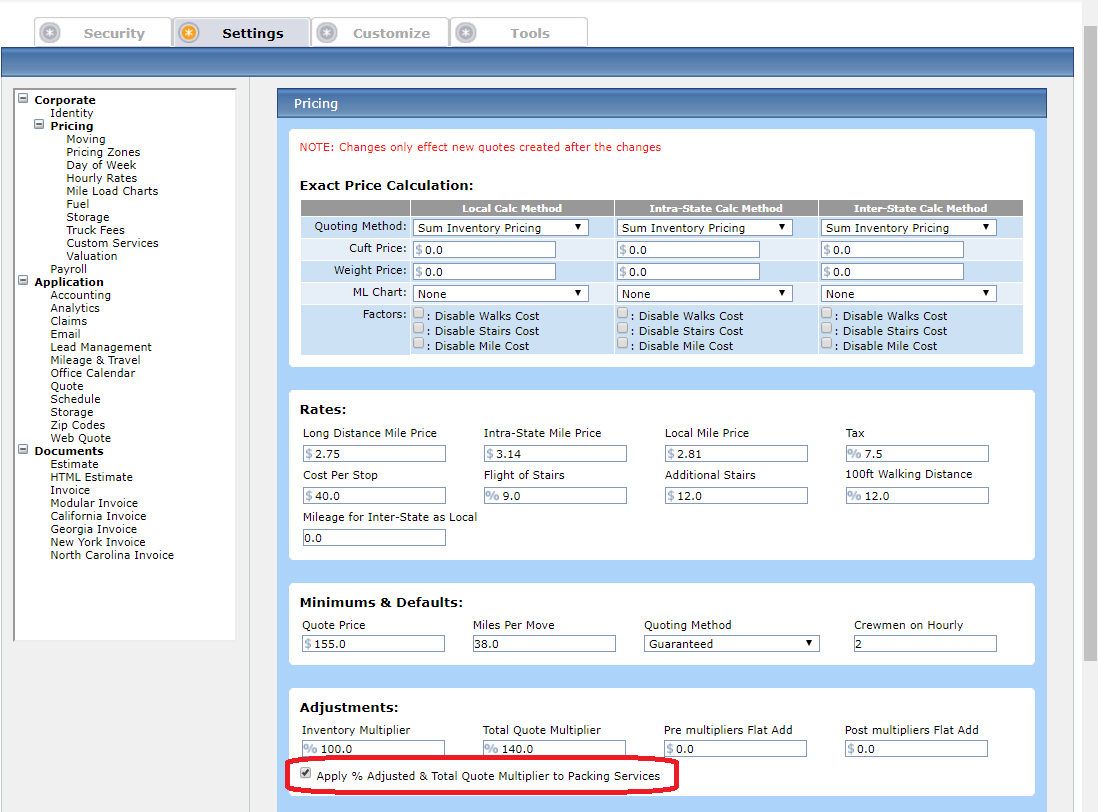Click the Inter-State Weight Price field
This screenshot has height=812, width=1098.
(x=892, y=272)
